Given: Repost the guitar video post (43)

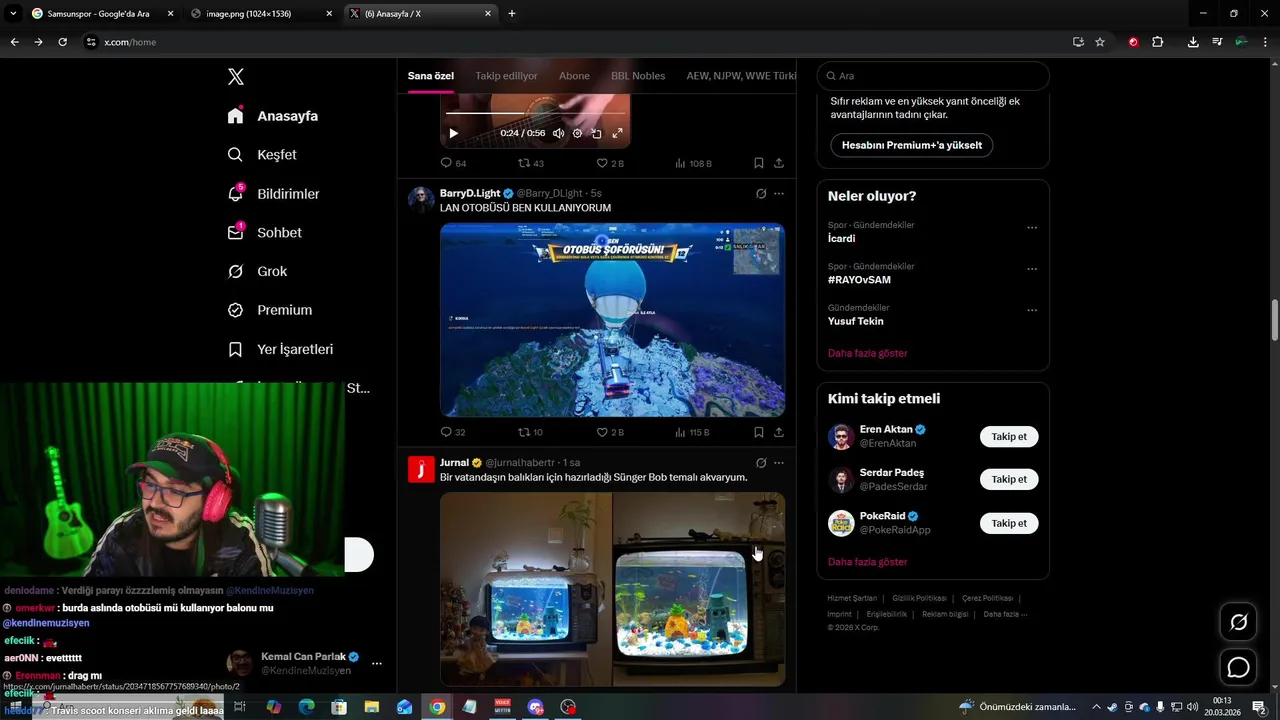Looking at the screenshot, I should tap(531, 163).
